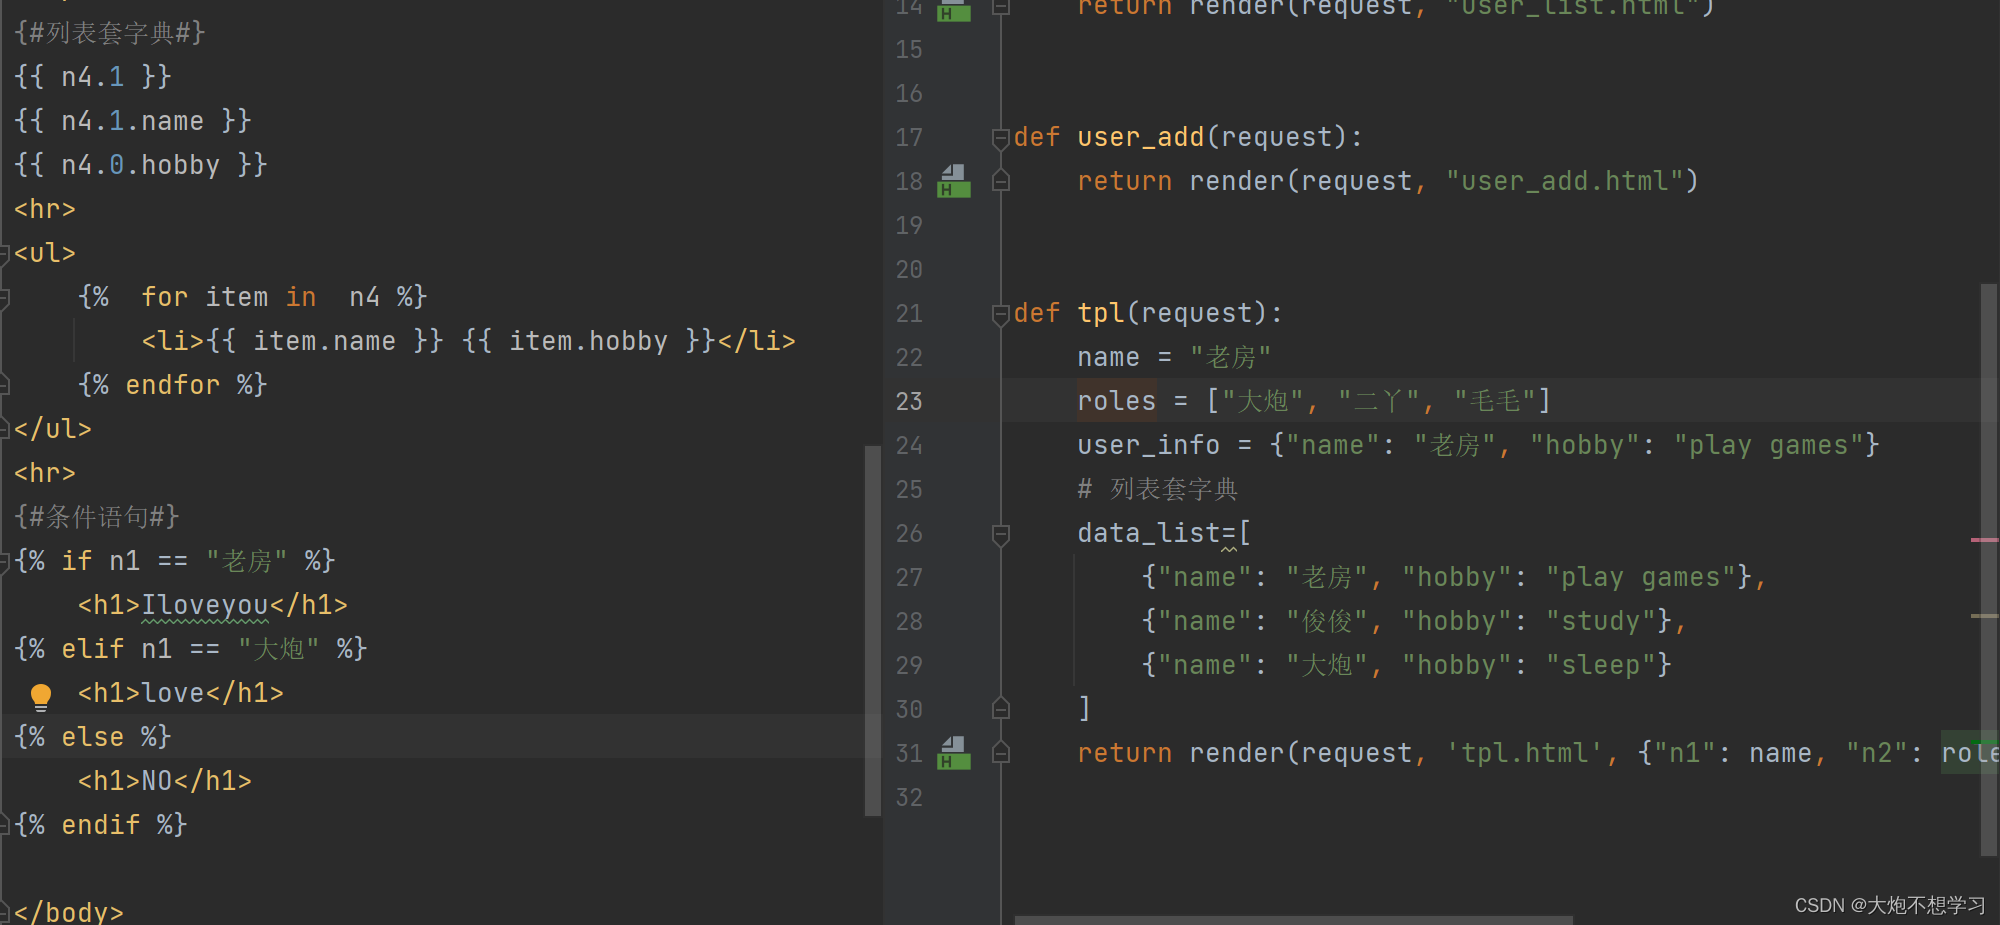Jump to the yellow warning stripe mark

click(x=1985, y=616)
